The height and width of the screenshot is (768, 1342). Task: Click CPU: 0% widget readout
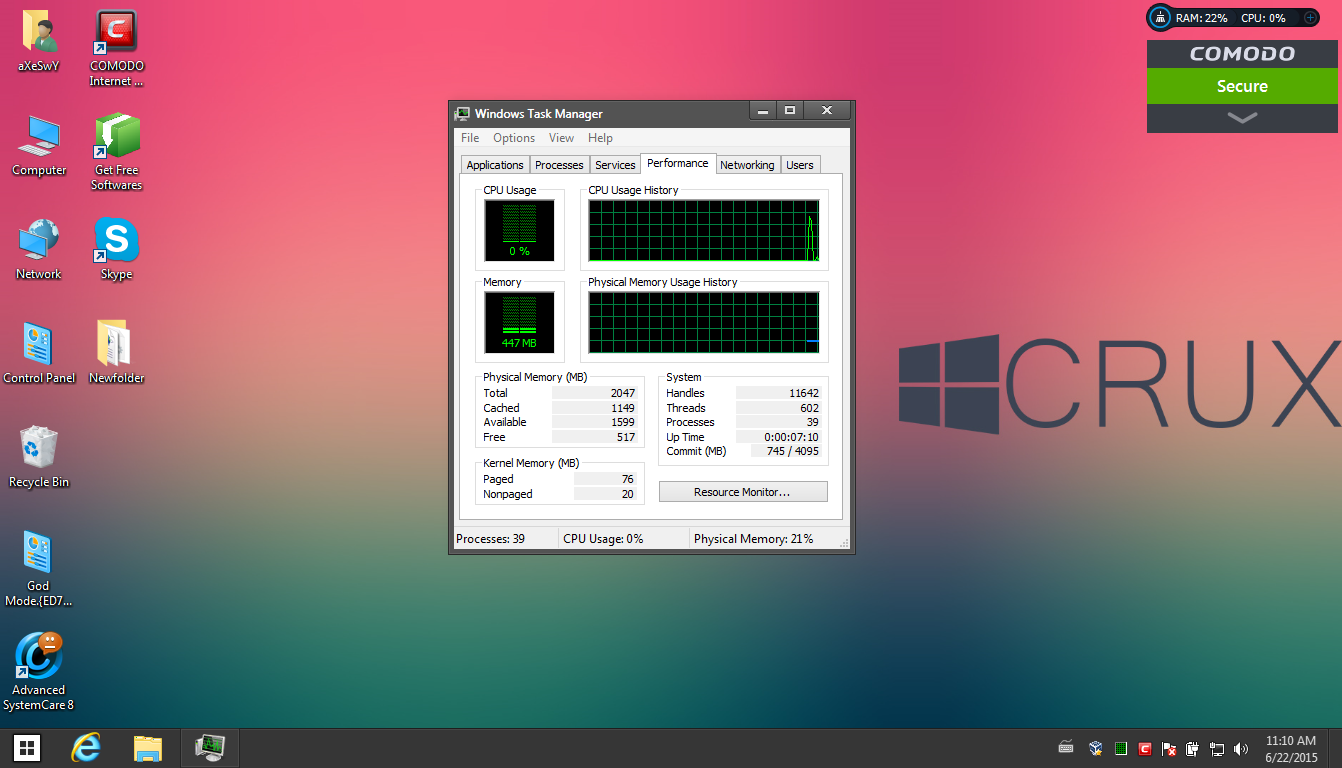click(1263, 18)
